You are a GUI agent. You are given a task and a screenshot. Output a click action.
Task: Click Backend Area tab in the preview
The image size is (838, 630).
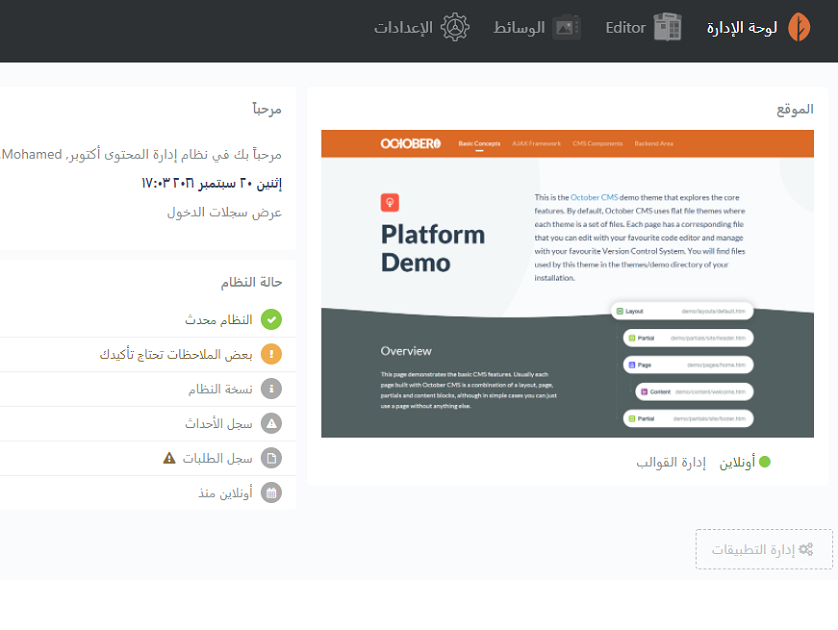coord(654,143)
